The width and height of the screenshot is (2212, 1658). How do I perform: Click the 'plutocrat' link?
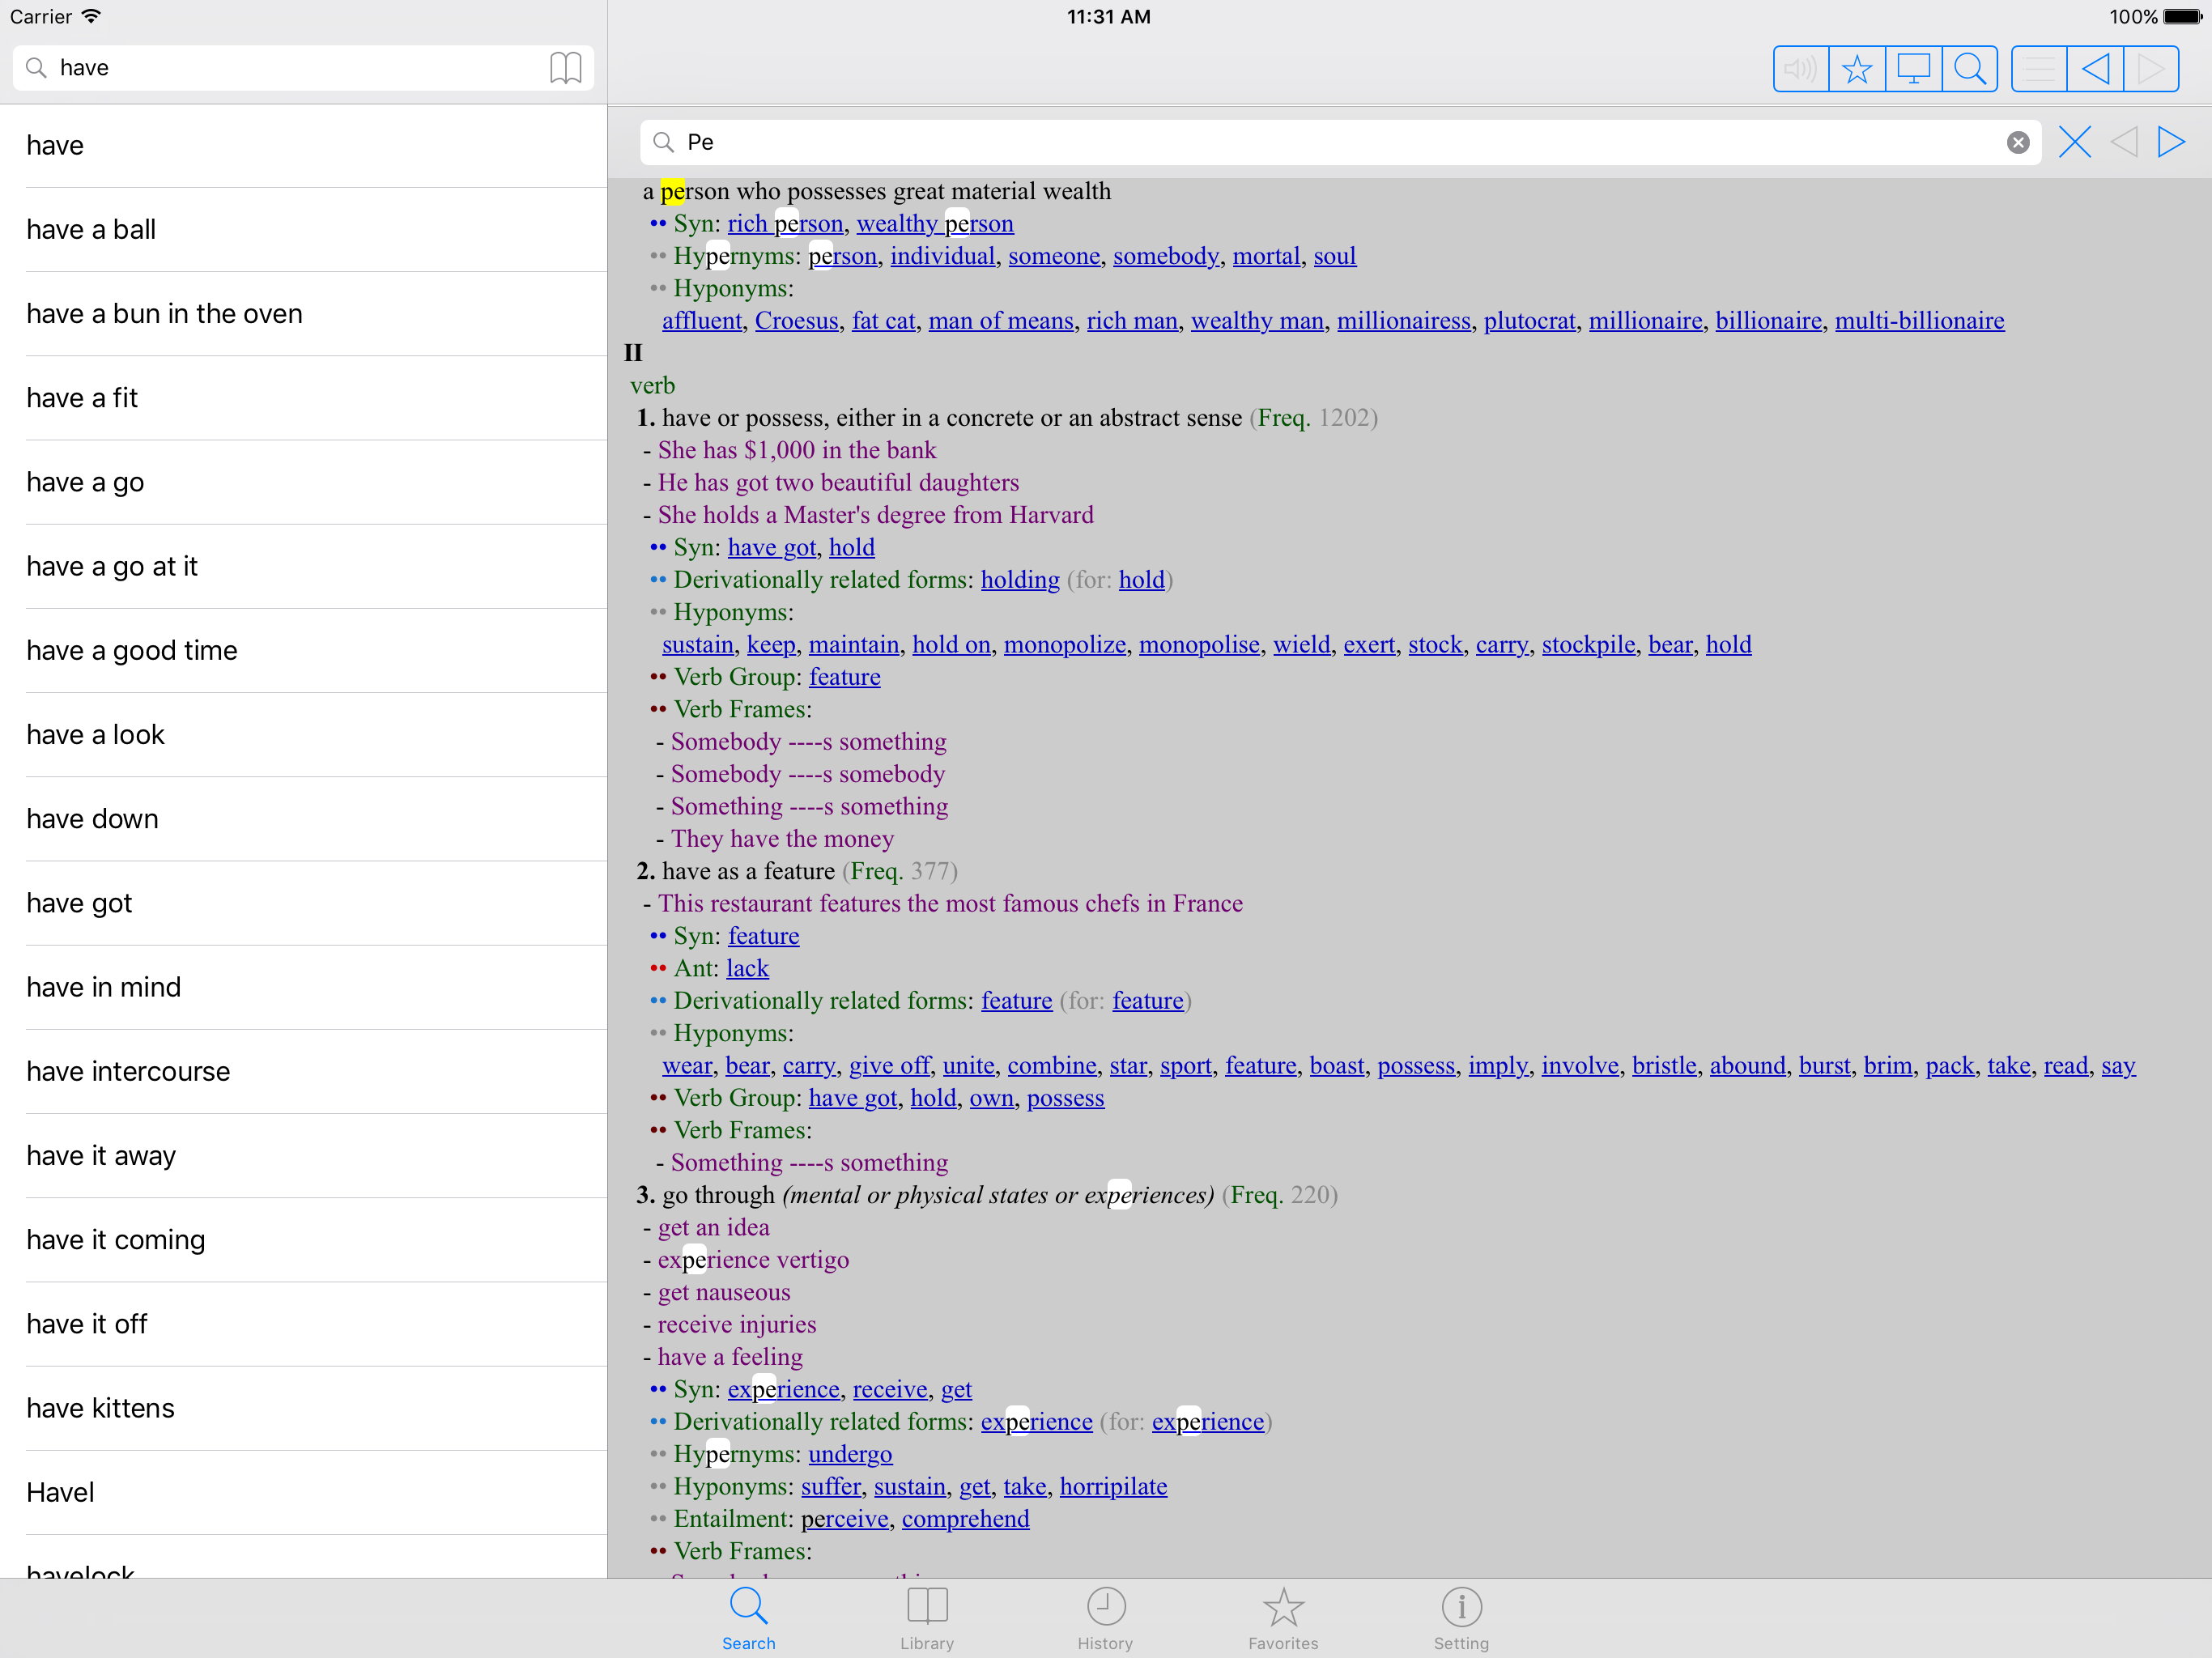coord(1529,321)
